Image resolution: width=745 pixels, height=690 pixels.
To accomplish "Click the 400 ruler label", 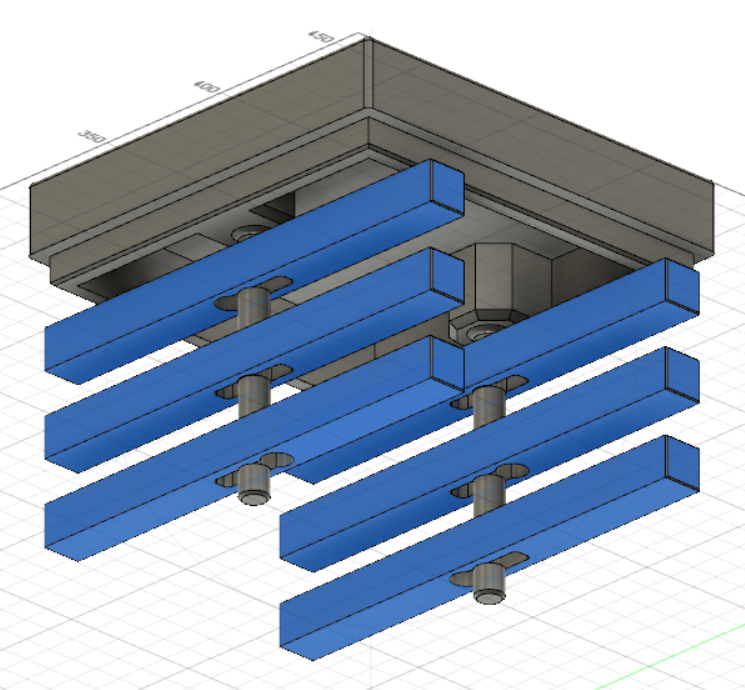I will 208,87.
